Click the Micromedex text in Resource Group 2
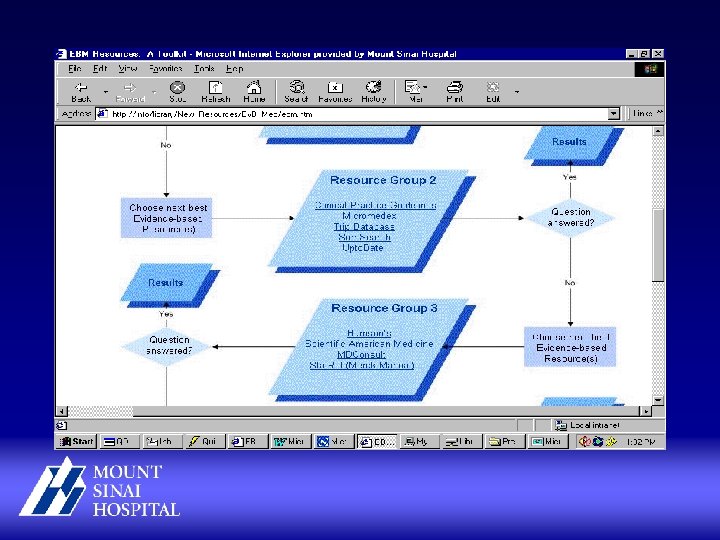720x540 pixels. tap(369, 216)
